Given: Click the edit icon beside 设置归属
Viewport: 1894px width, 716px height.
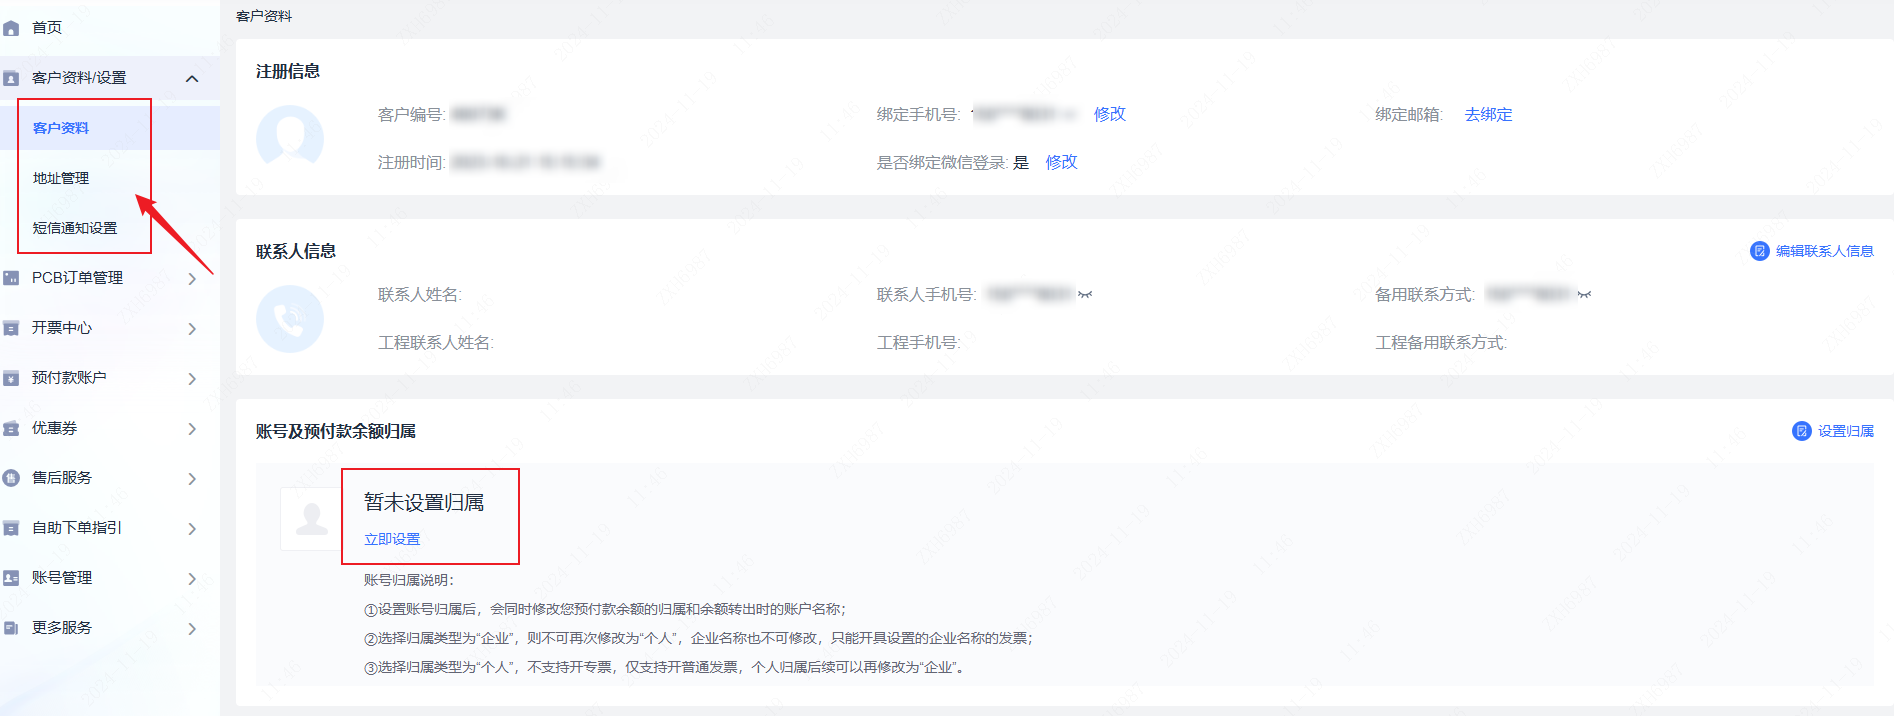Looking at the screenshot, I should point(1801,431).
